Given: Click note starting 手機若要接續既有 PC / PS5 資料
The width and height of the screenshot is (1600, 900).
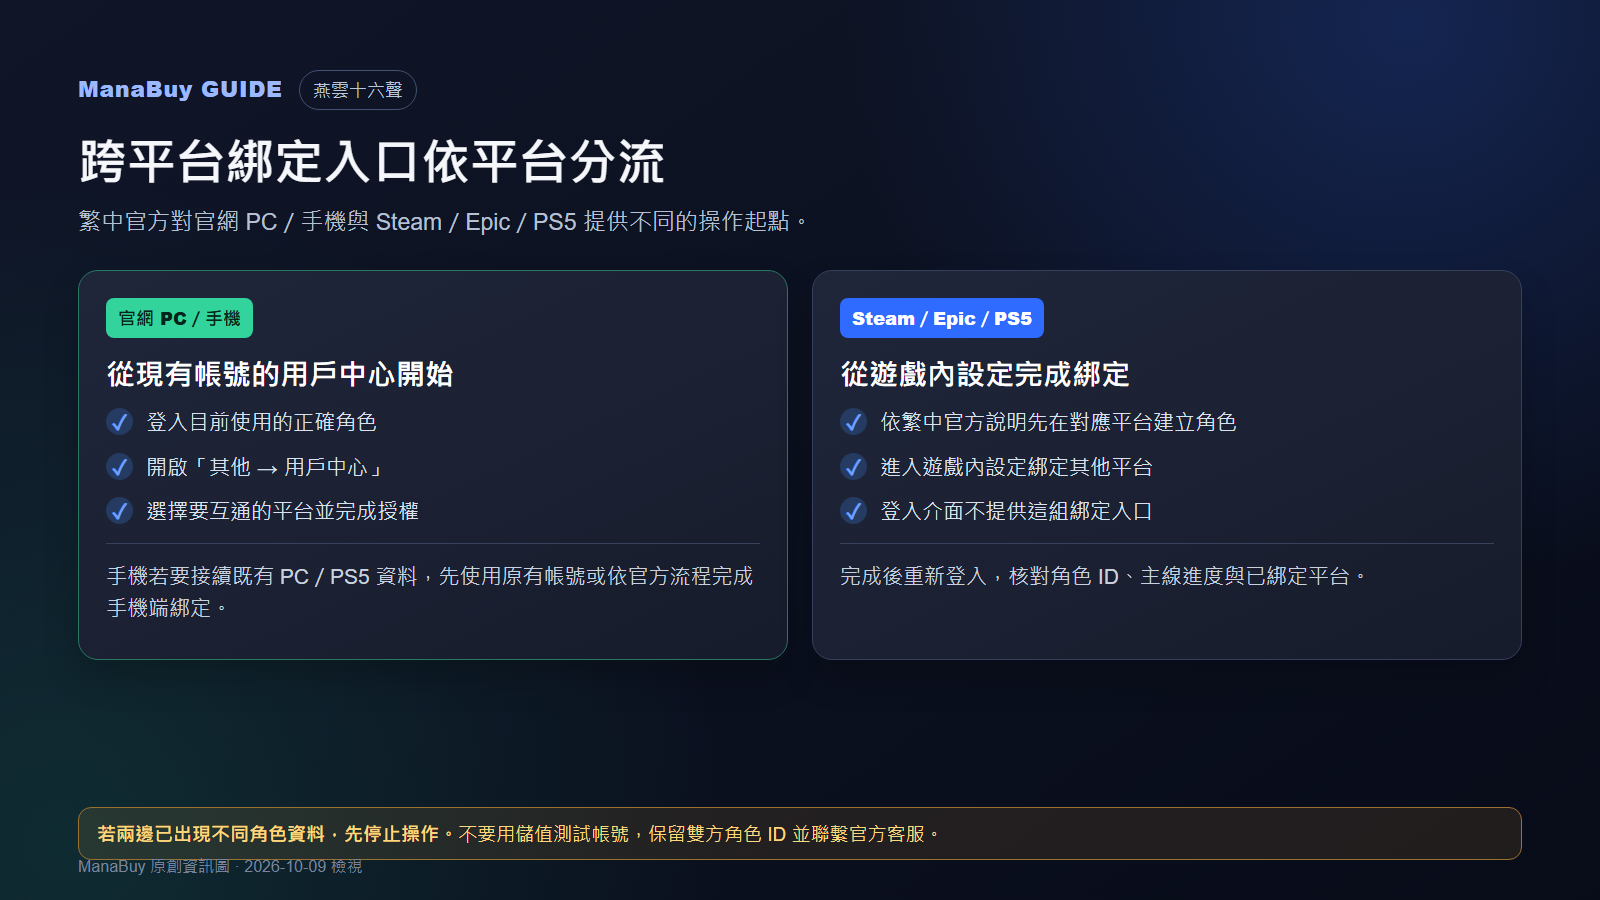Looking at the screenshot, I should point(431,592).
